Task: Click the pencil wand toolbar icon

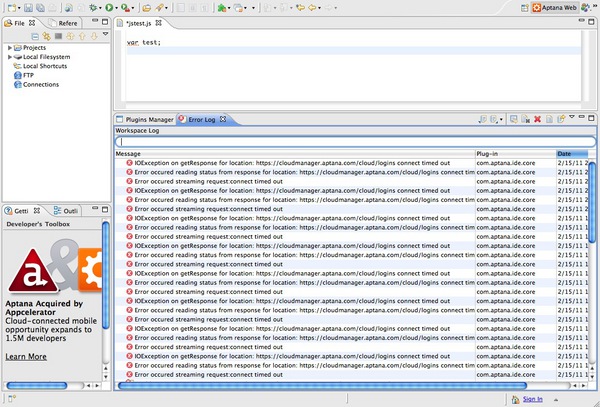Action: tap(159, 7)
